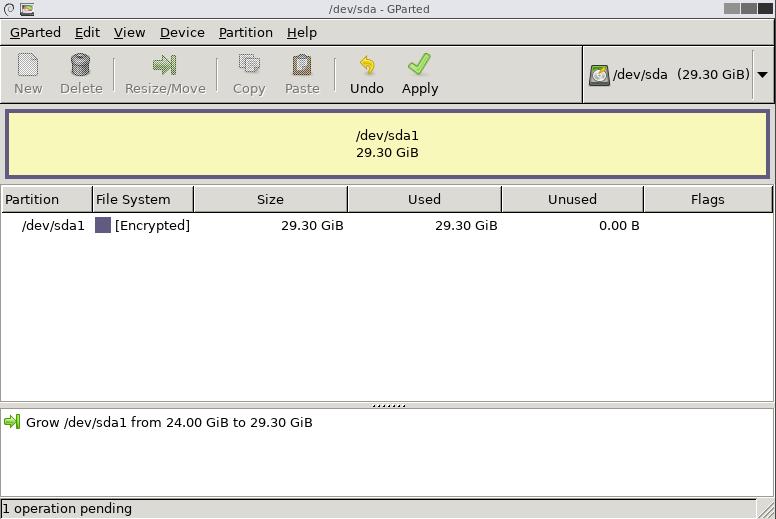776x519 pixels.
Task: Apply all pending operations
Action: pos(420,74)
